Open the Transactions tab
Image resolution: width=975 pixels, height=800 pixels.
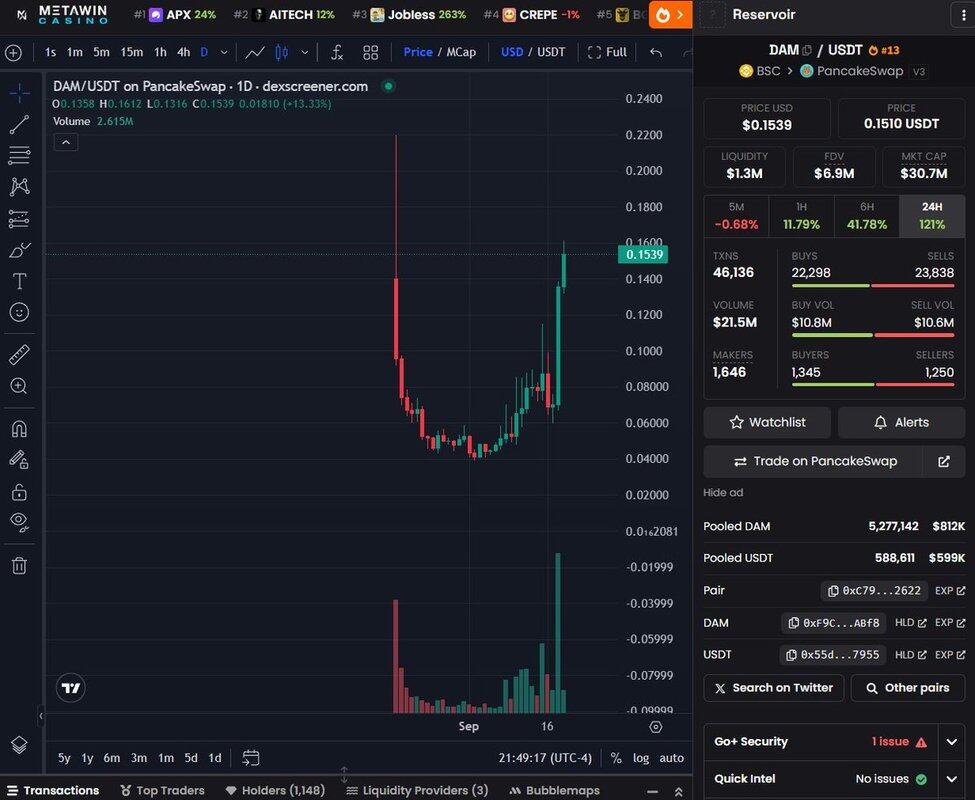point(53,790)
